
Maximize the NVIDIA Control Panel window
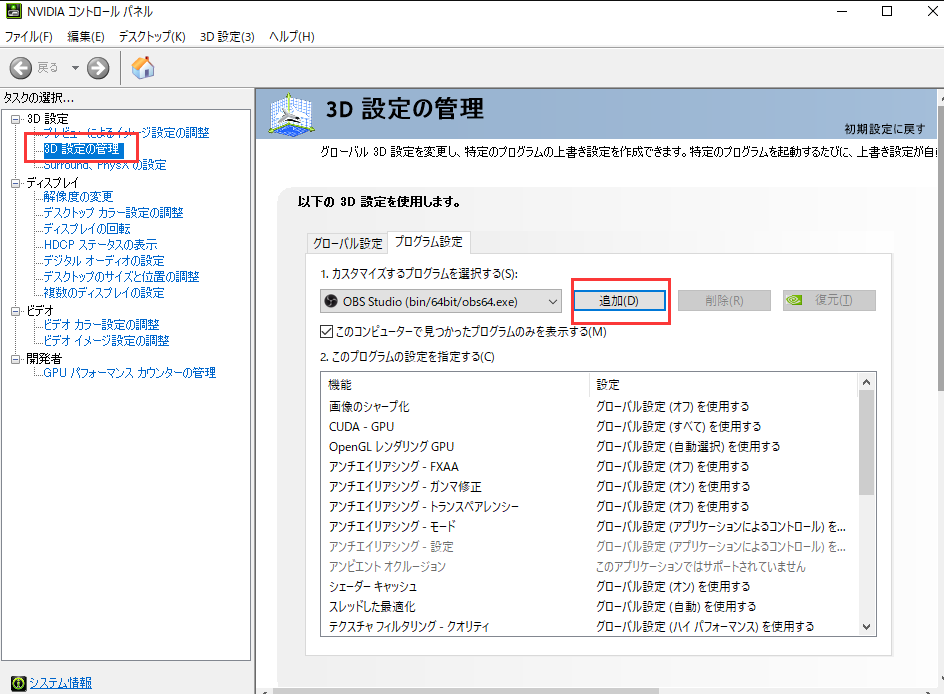click(x=887, y=11)
